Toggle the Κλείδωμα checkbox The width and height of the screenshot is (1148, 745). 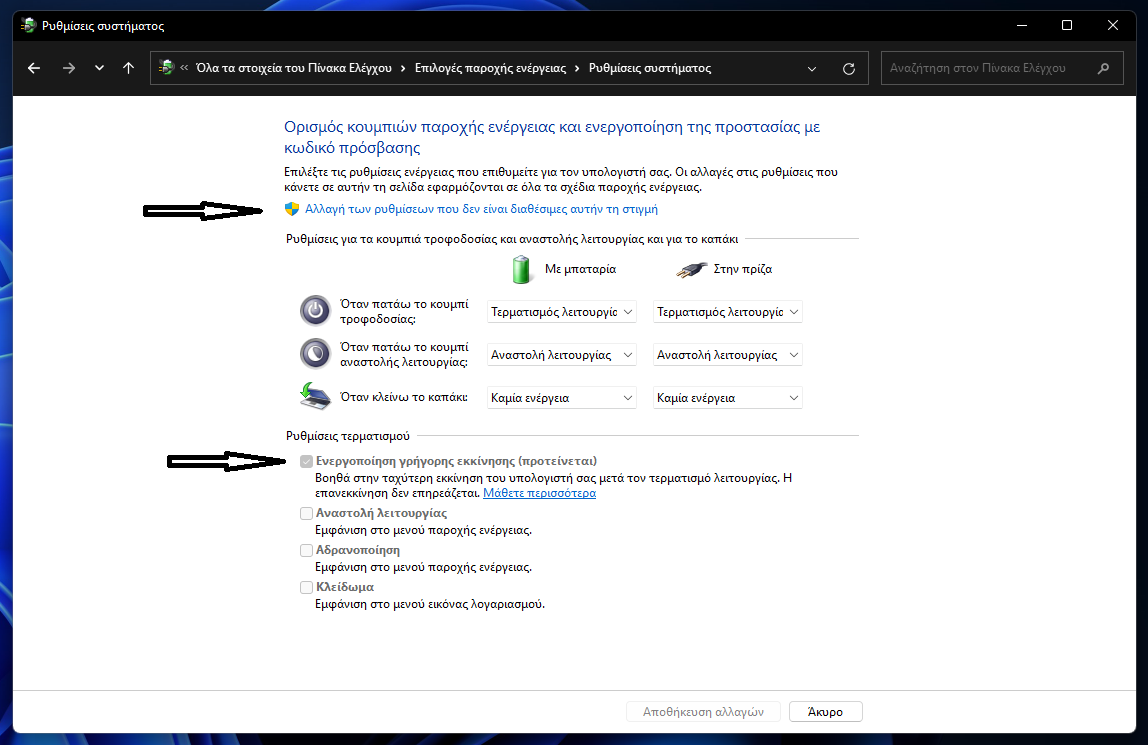[x=307, y=587]
